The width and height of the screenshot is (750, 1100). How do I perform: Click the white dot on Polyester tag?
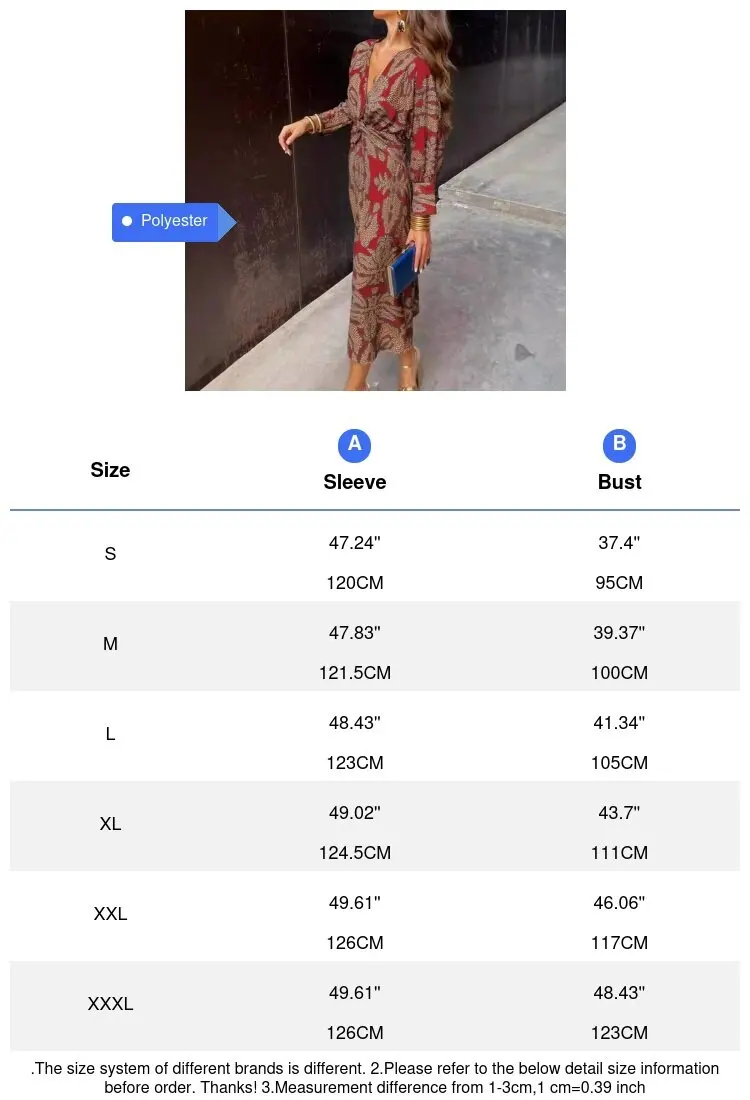click(127, 221)
